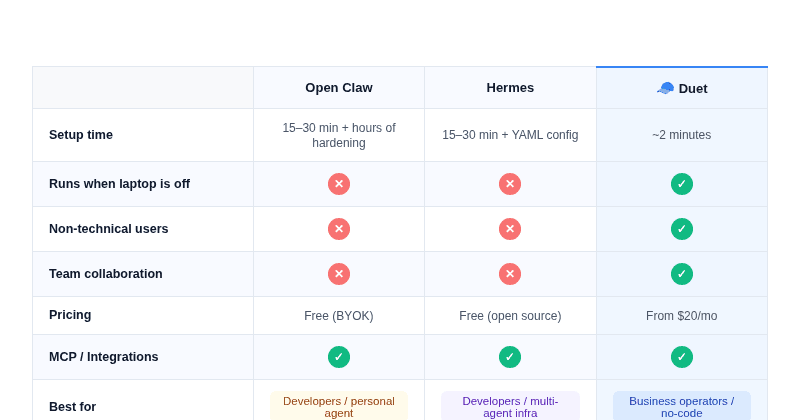Click the Pricing row label
The width and height of the screenshot is (800, 420).
(70, 315)
